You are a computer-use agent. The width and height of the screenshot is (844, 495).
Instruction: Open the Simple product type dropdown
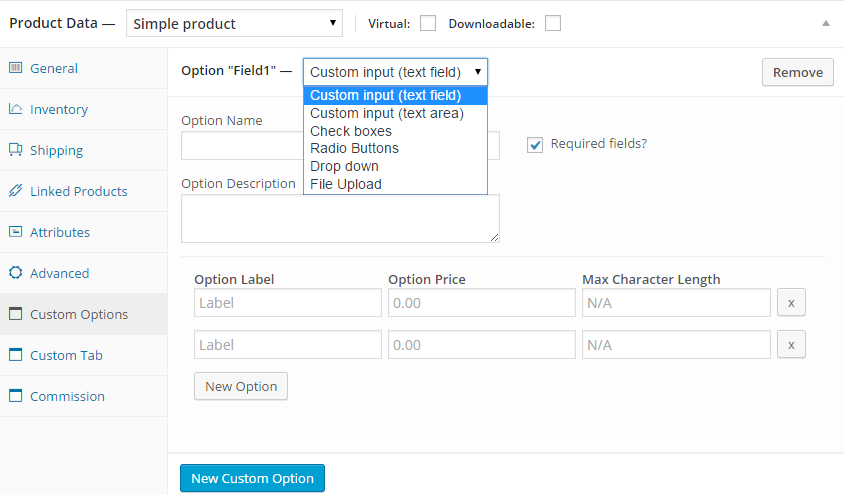pos(234,23)
